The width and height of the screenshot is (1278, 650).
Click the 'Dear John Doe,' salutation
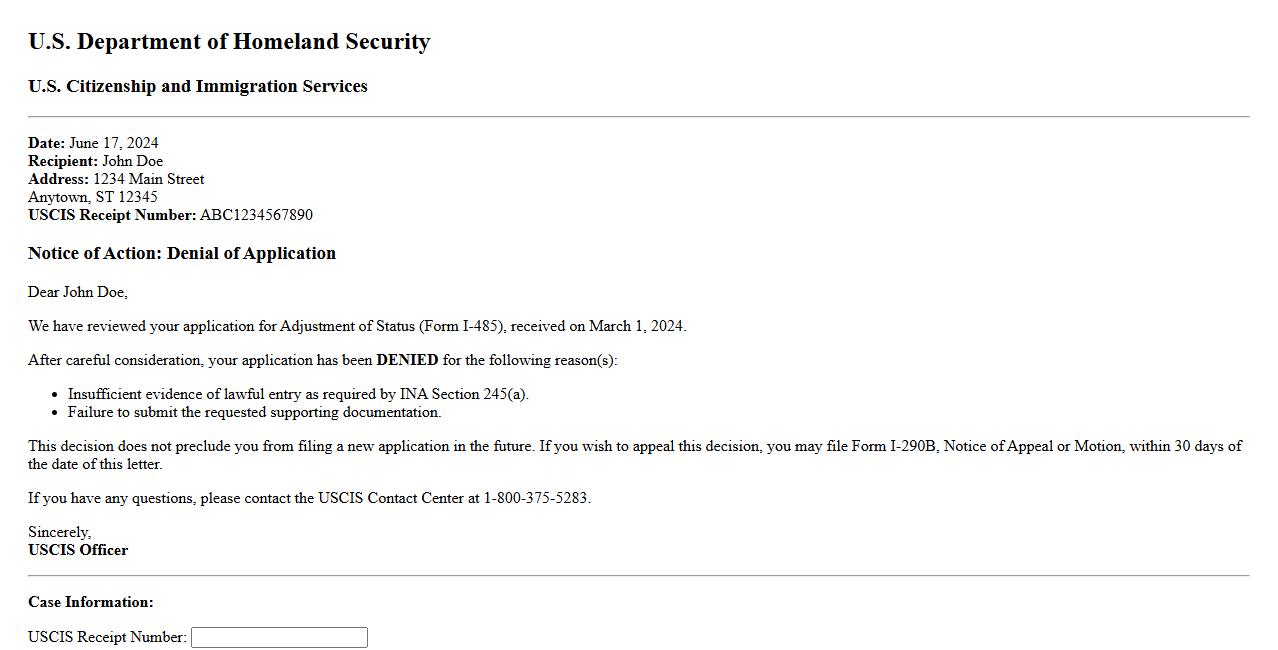point(78,292)
